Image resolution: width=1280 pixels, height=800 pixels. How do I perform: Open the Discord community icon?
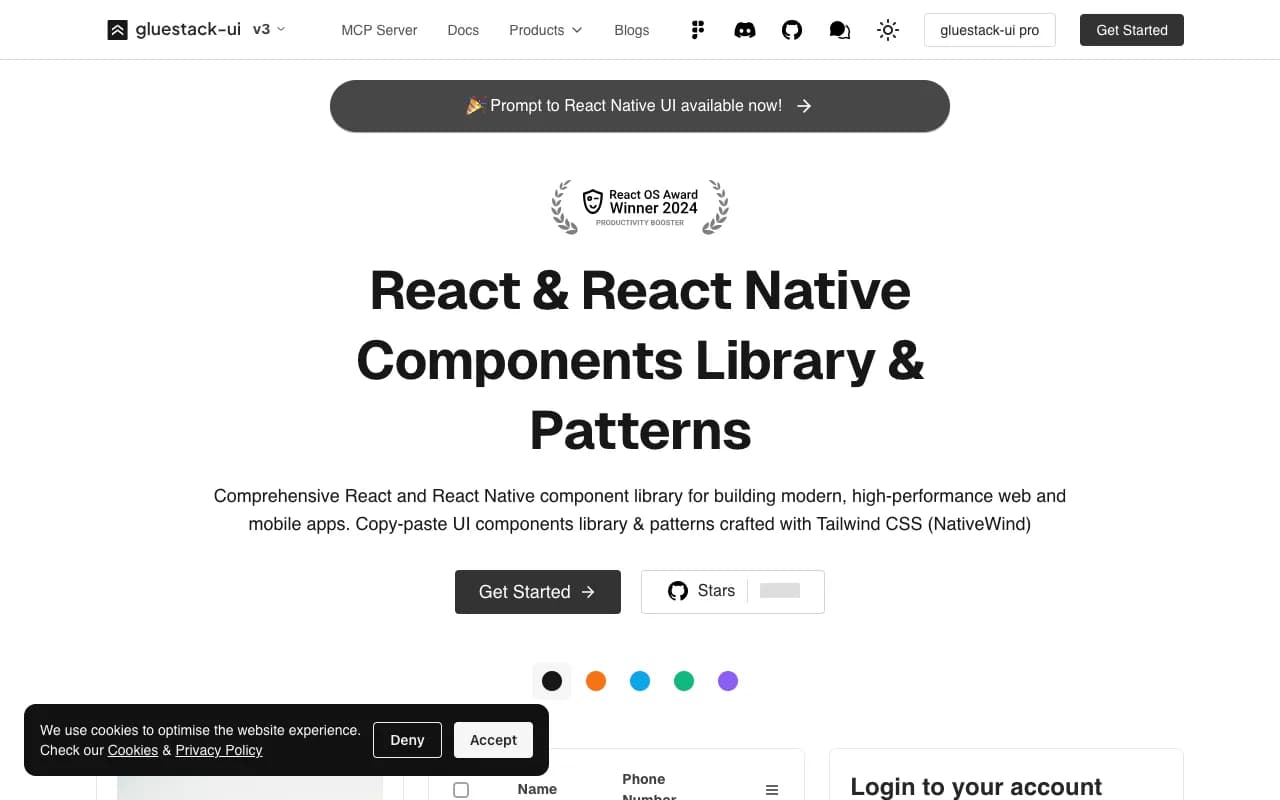pyautogui.click(x=744, y=30)
